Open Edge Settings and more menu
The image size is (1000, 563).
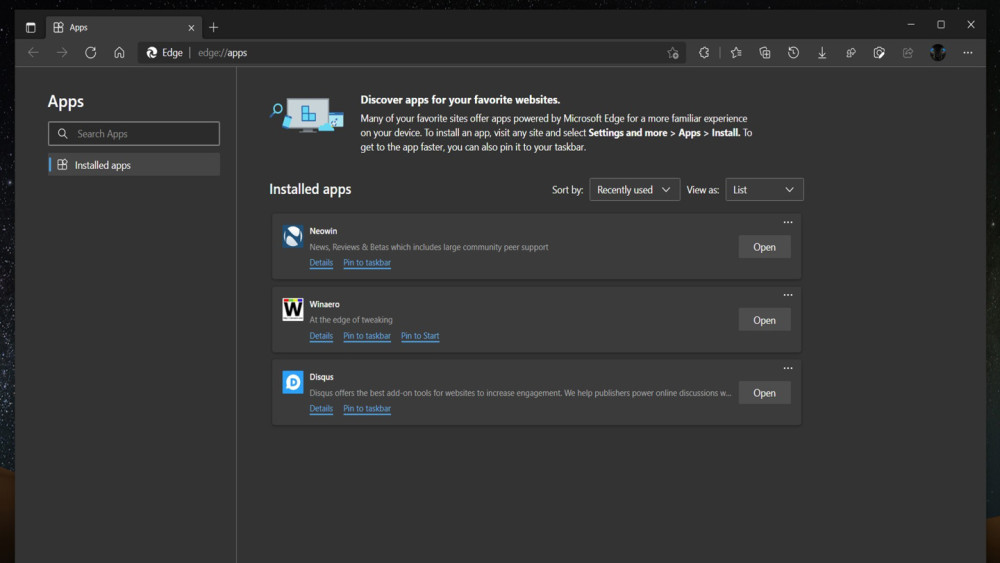click(967, 53)
